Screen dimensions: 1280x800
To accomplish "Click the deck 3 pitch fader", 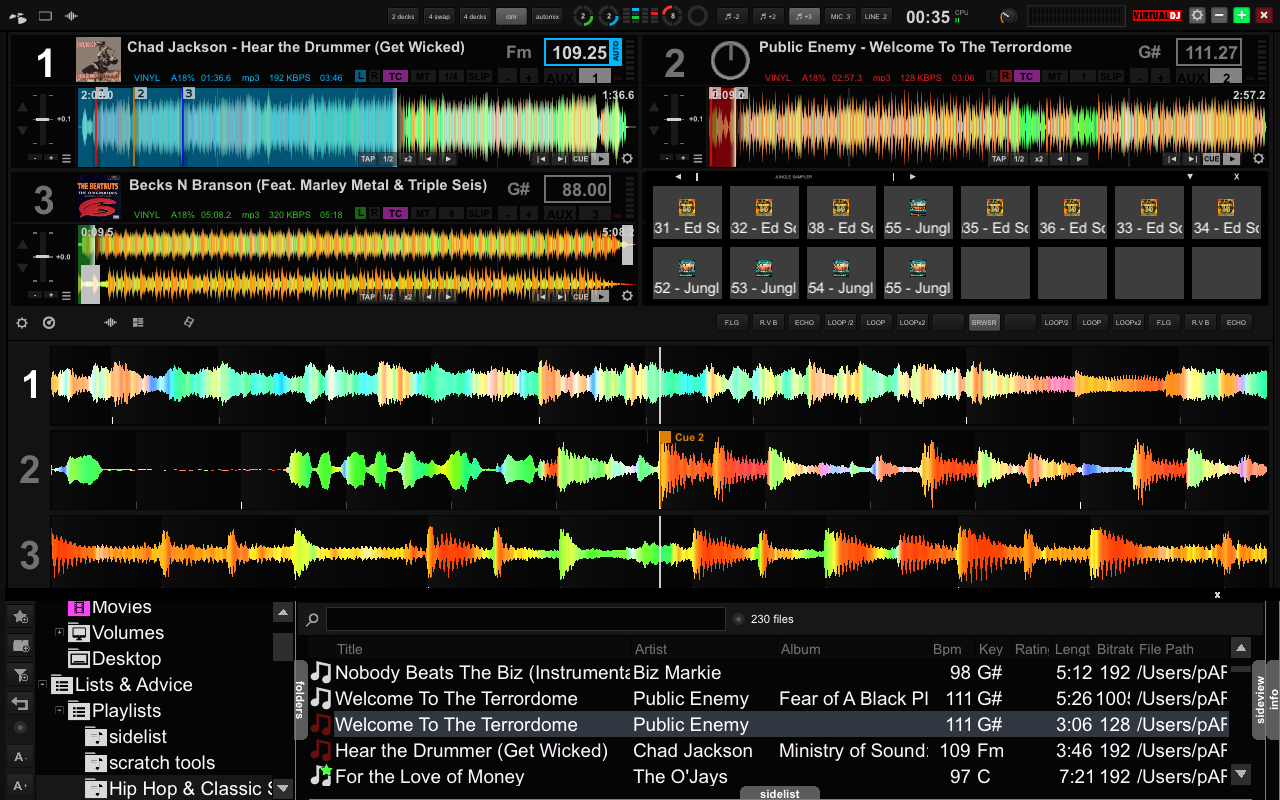I will coord(43,256).
